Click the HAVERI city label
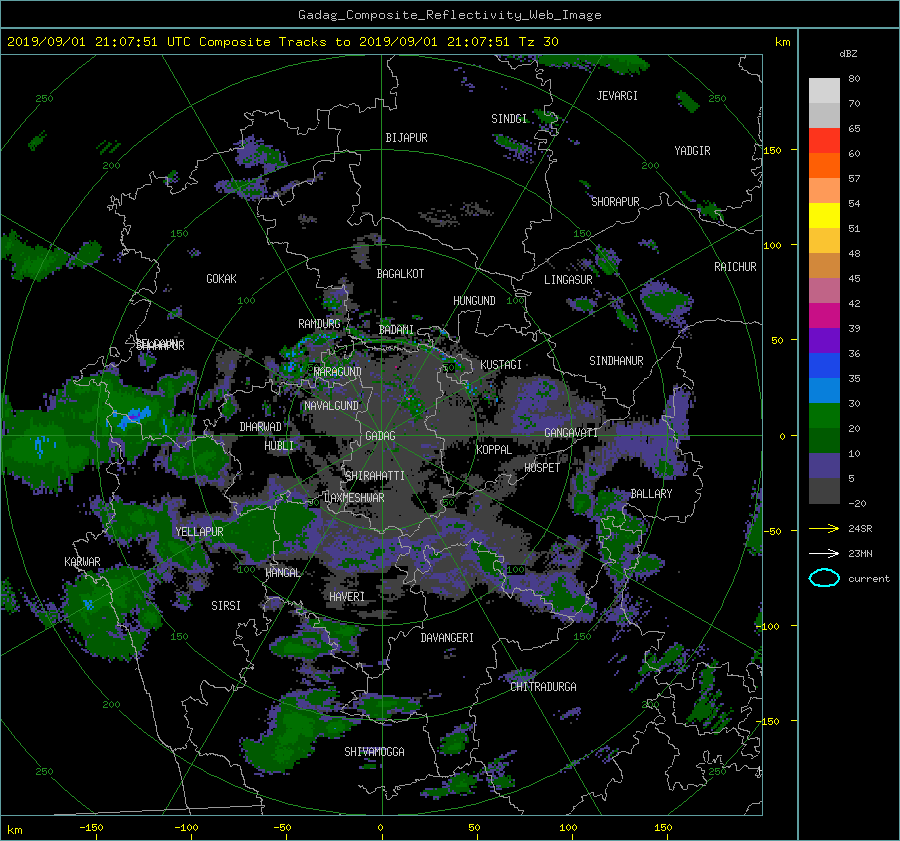The image size is (900, 841). pyautogui.click(x=347, y=597)
